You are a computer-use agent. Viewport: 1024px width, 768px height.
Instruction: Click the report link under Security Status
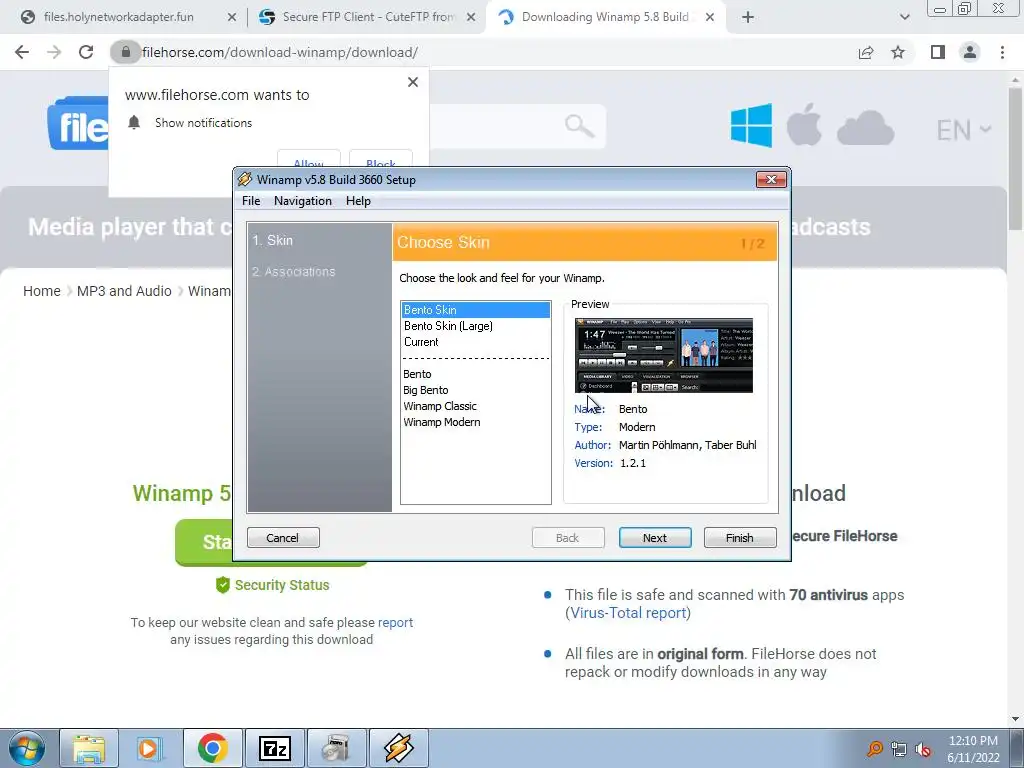[x=395, y=622]
